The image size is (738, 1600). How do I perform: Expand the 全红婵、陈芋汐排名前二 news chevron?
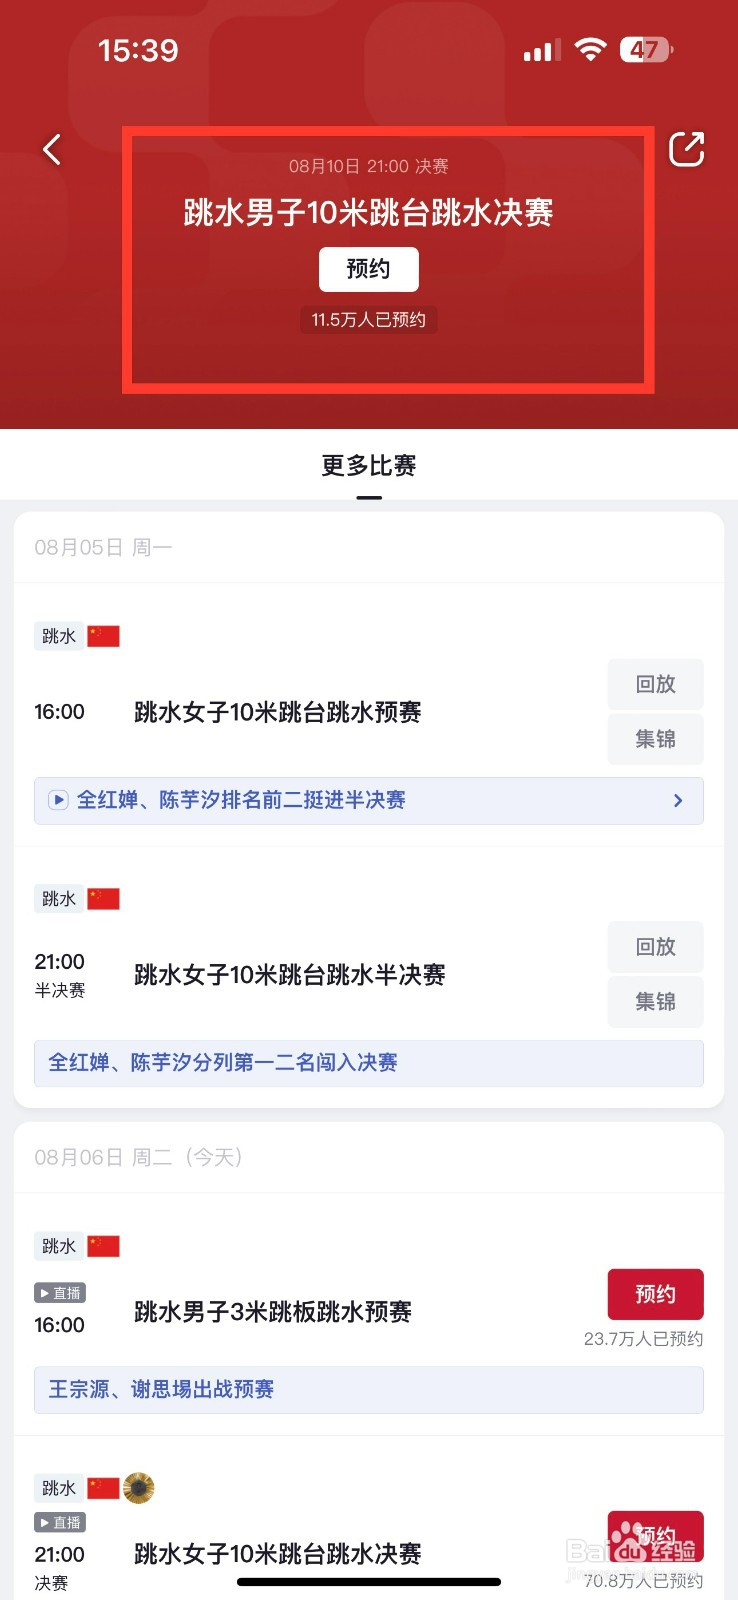(678, 800)
